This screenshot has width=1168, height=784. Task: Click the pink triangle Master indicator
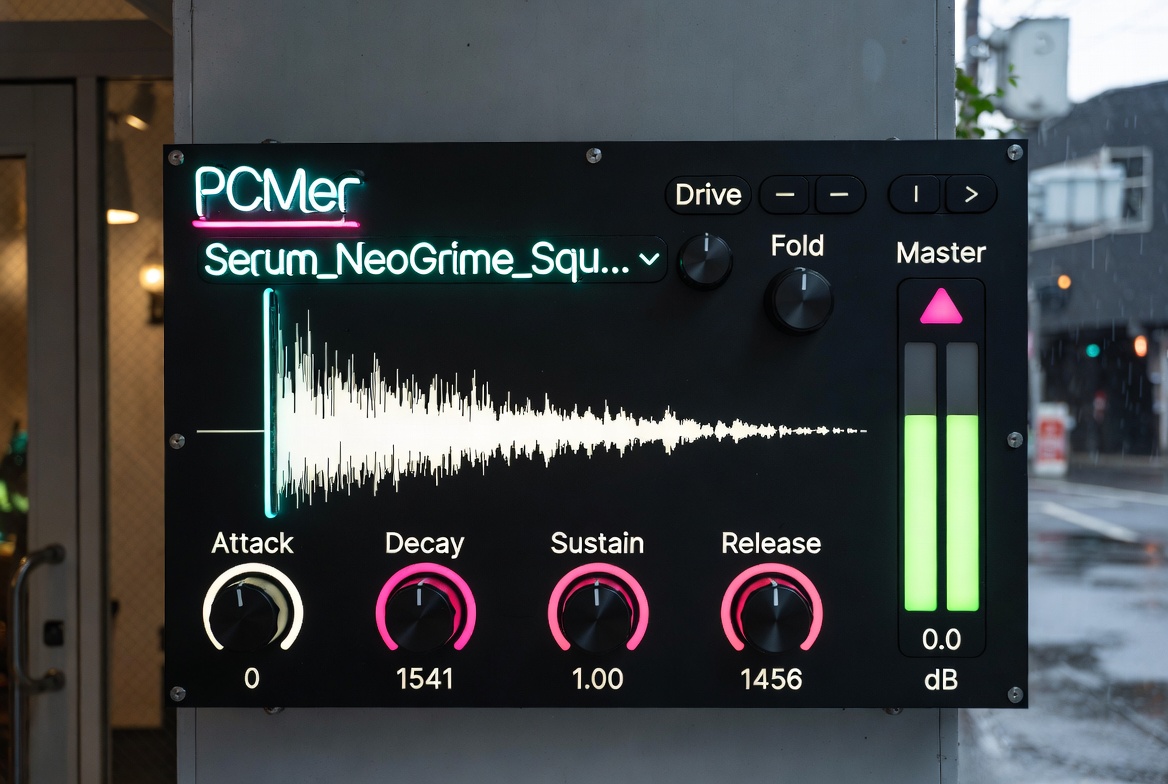[x=940, y=306]
